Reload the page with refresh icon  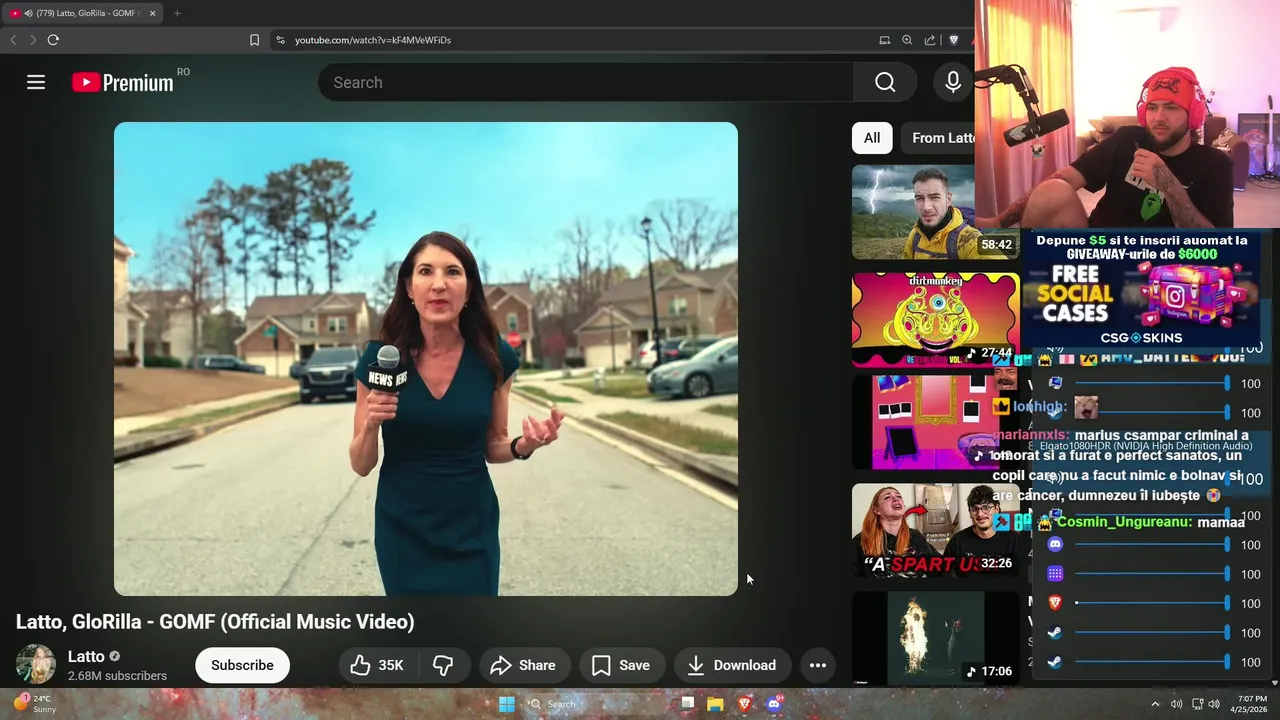(x=53, y=40)
